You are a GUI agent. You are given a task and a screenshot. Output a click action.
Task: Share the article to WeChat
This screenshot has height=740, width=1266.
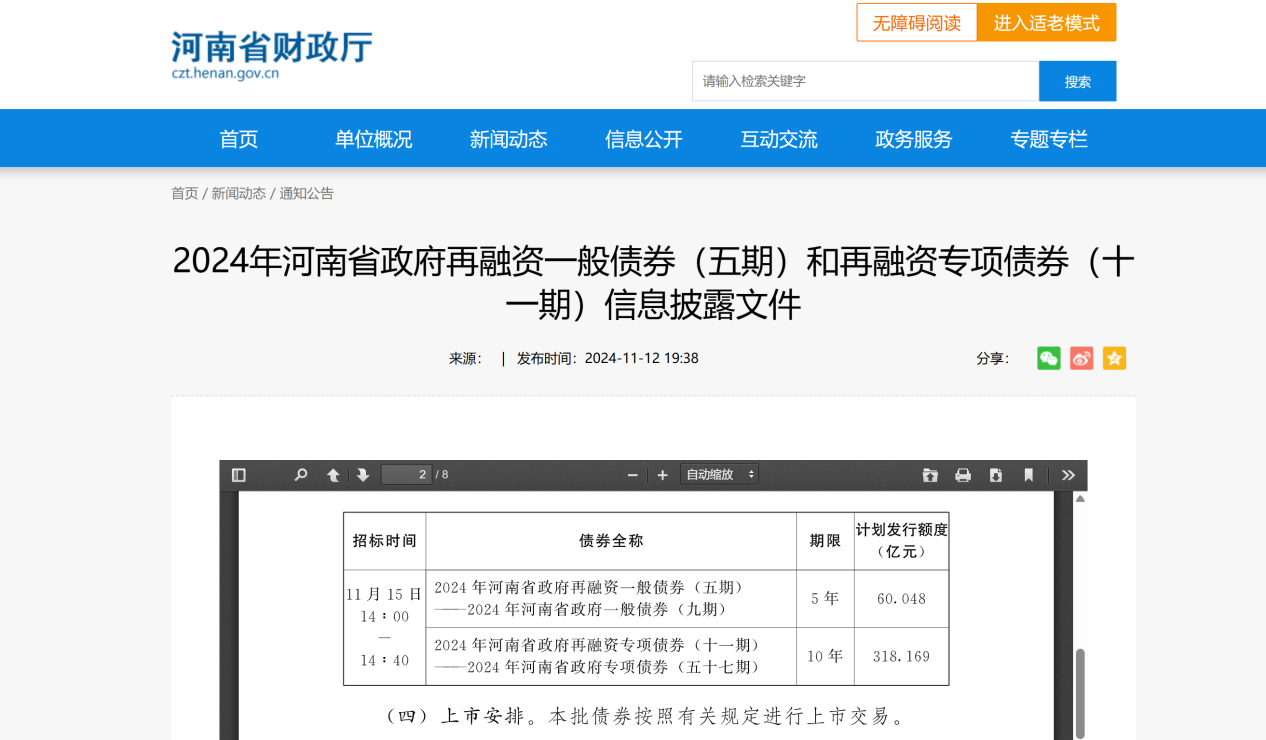coord(1048,358)
